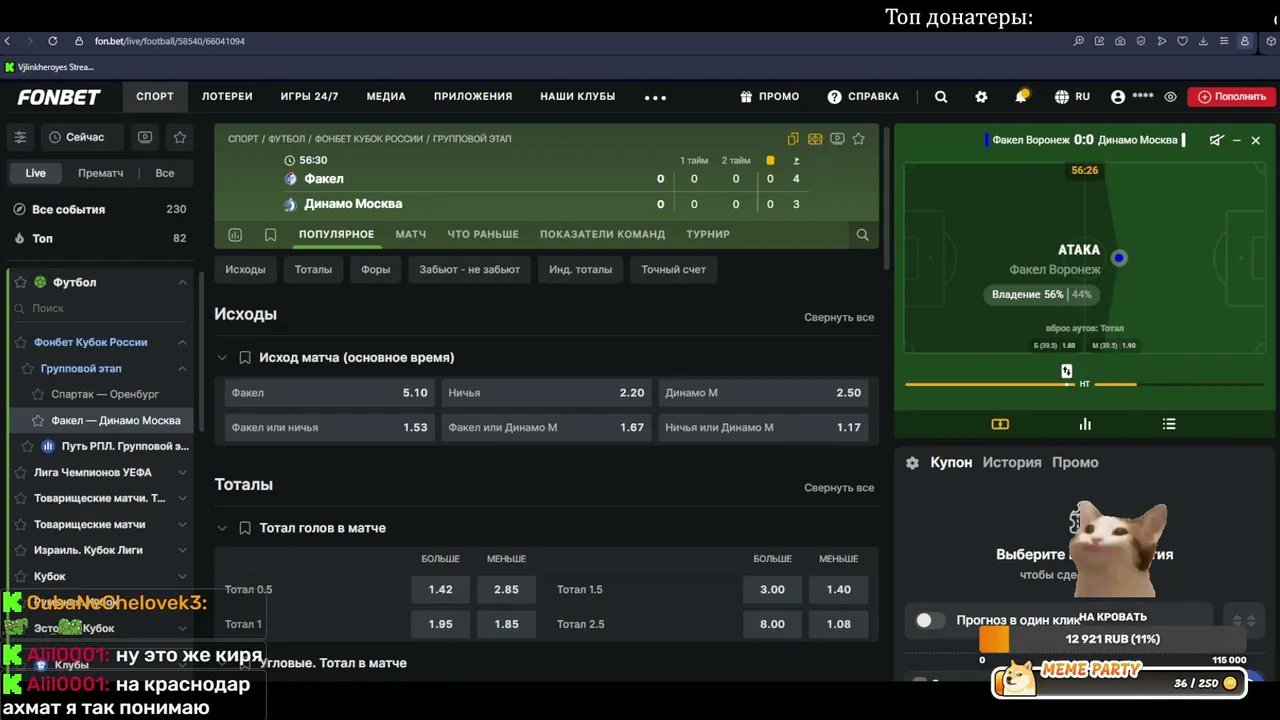Open the browser heart favorites icon
The width and height of the screenshot is (1280, 720).
(1182, 41)
